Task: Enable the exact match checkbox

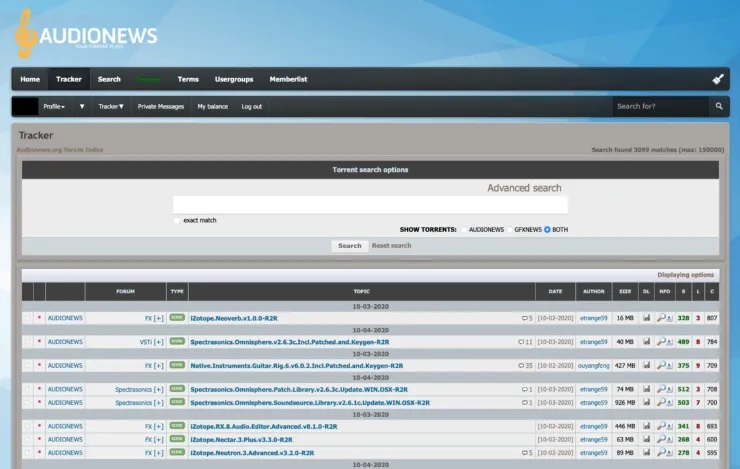Action: coord(177,220)
